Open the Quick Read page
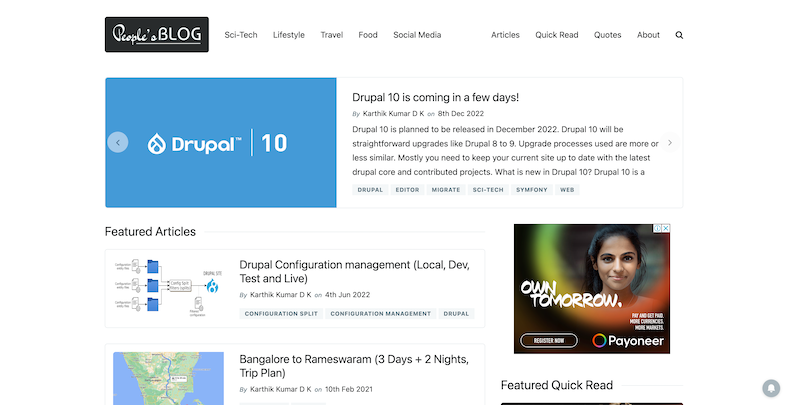 click(x=556, y=35)
